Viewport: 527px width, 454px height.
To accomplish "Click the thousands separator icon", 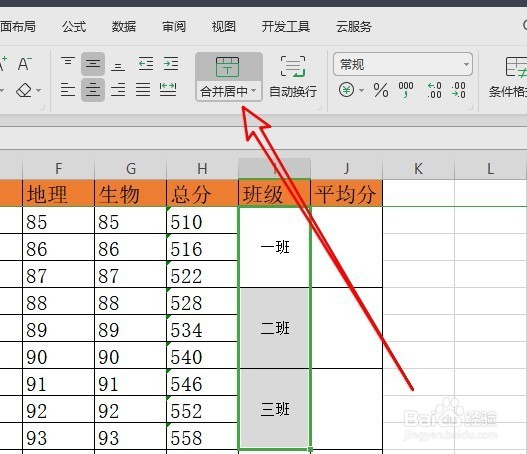I will (406, 90).
